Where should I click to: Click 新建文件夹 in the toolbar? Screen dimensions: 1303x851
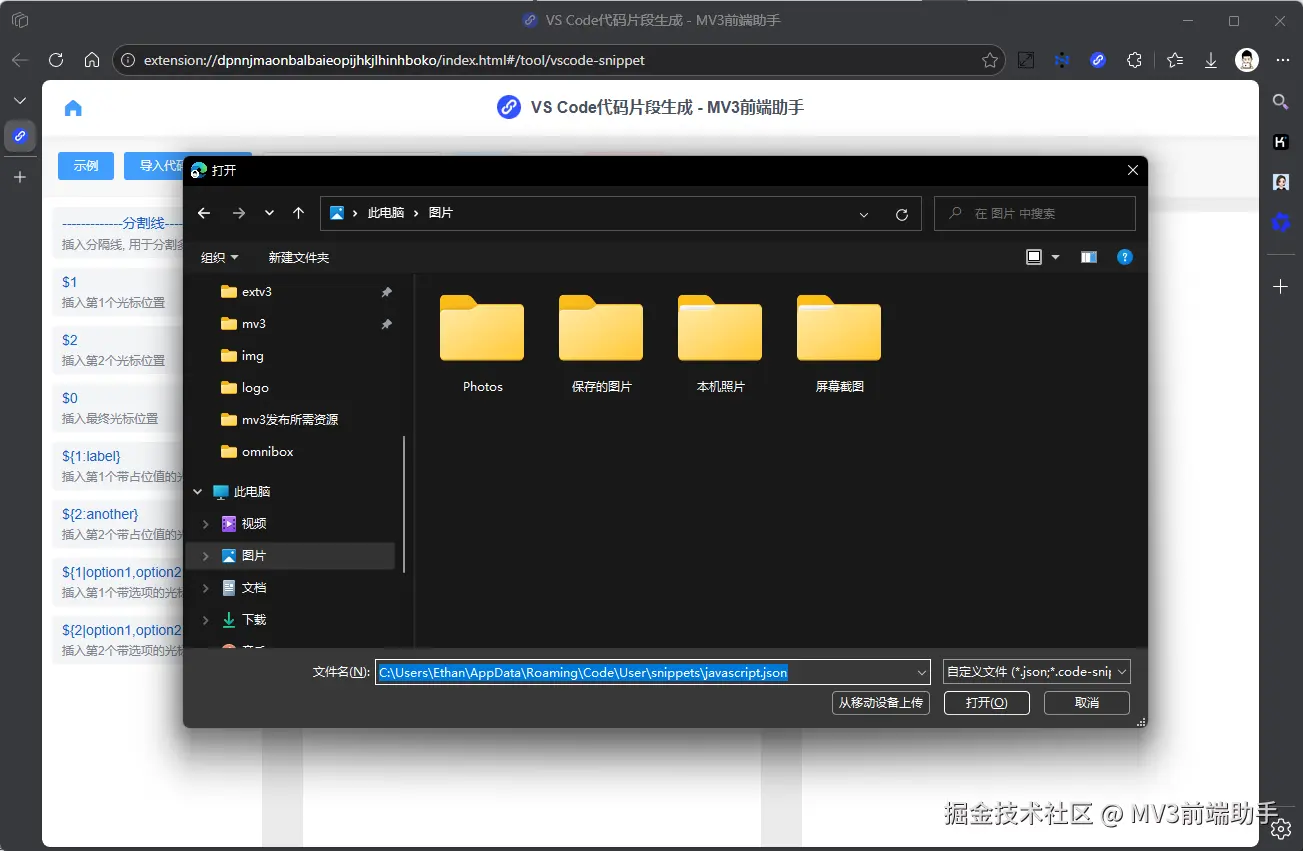tap(298, 257)
